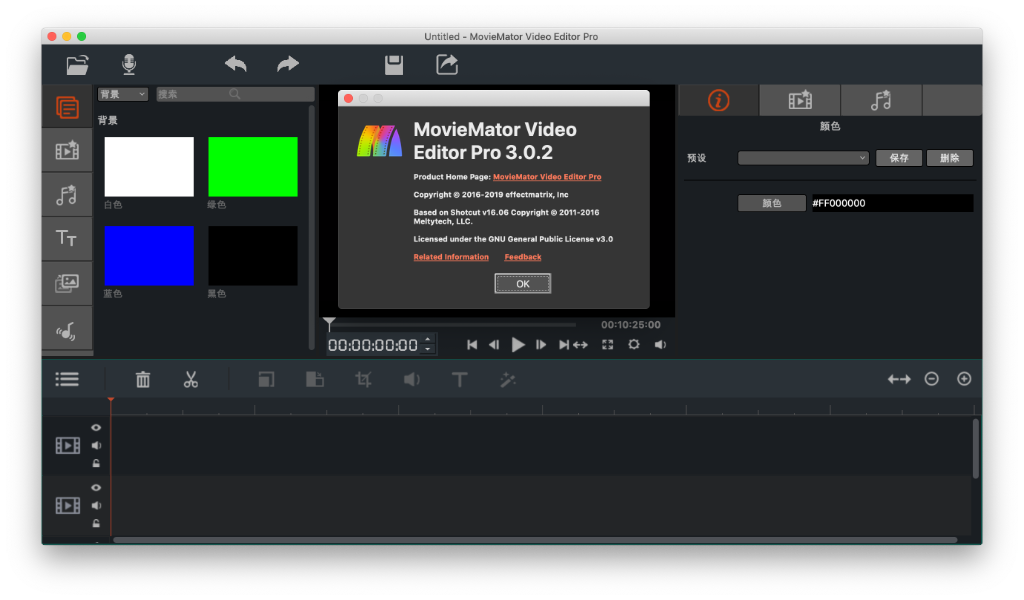Export the video with share icon
1024x600 pixels.
447,65
